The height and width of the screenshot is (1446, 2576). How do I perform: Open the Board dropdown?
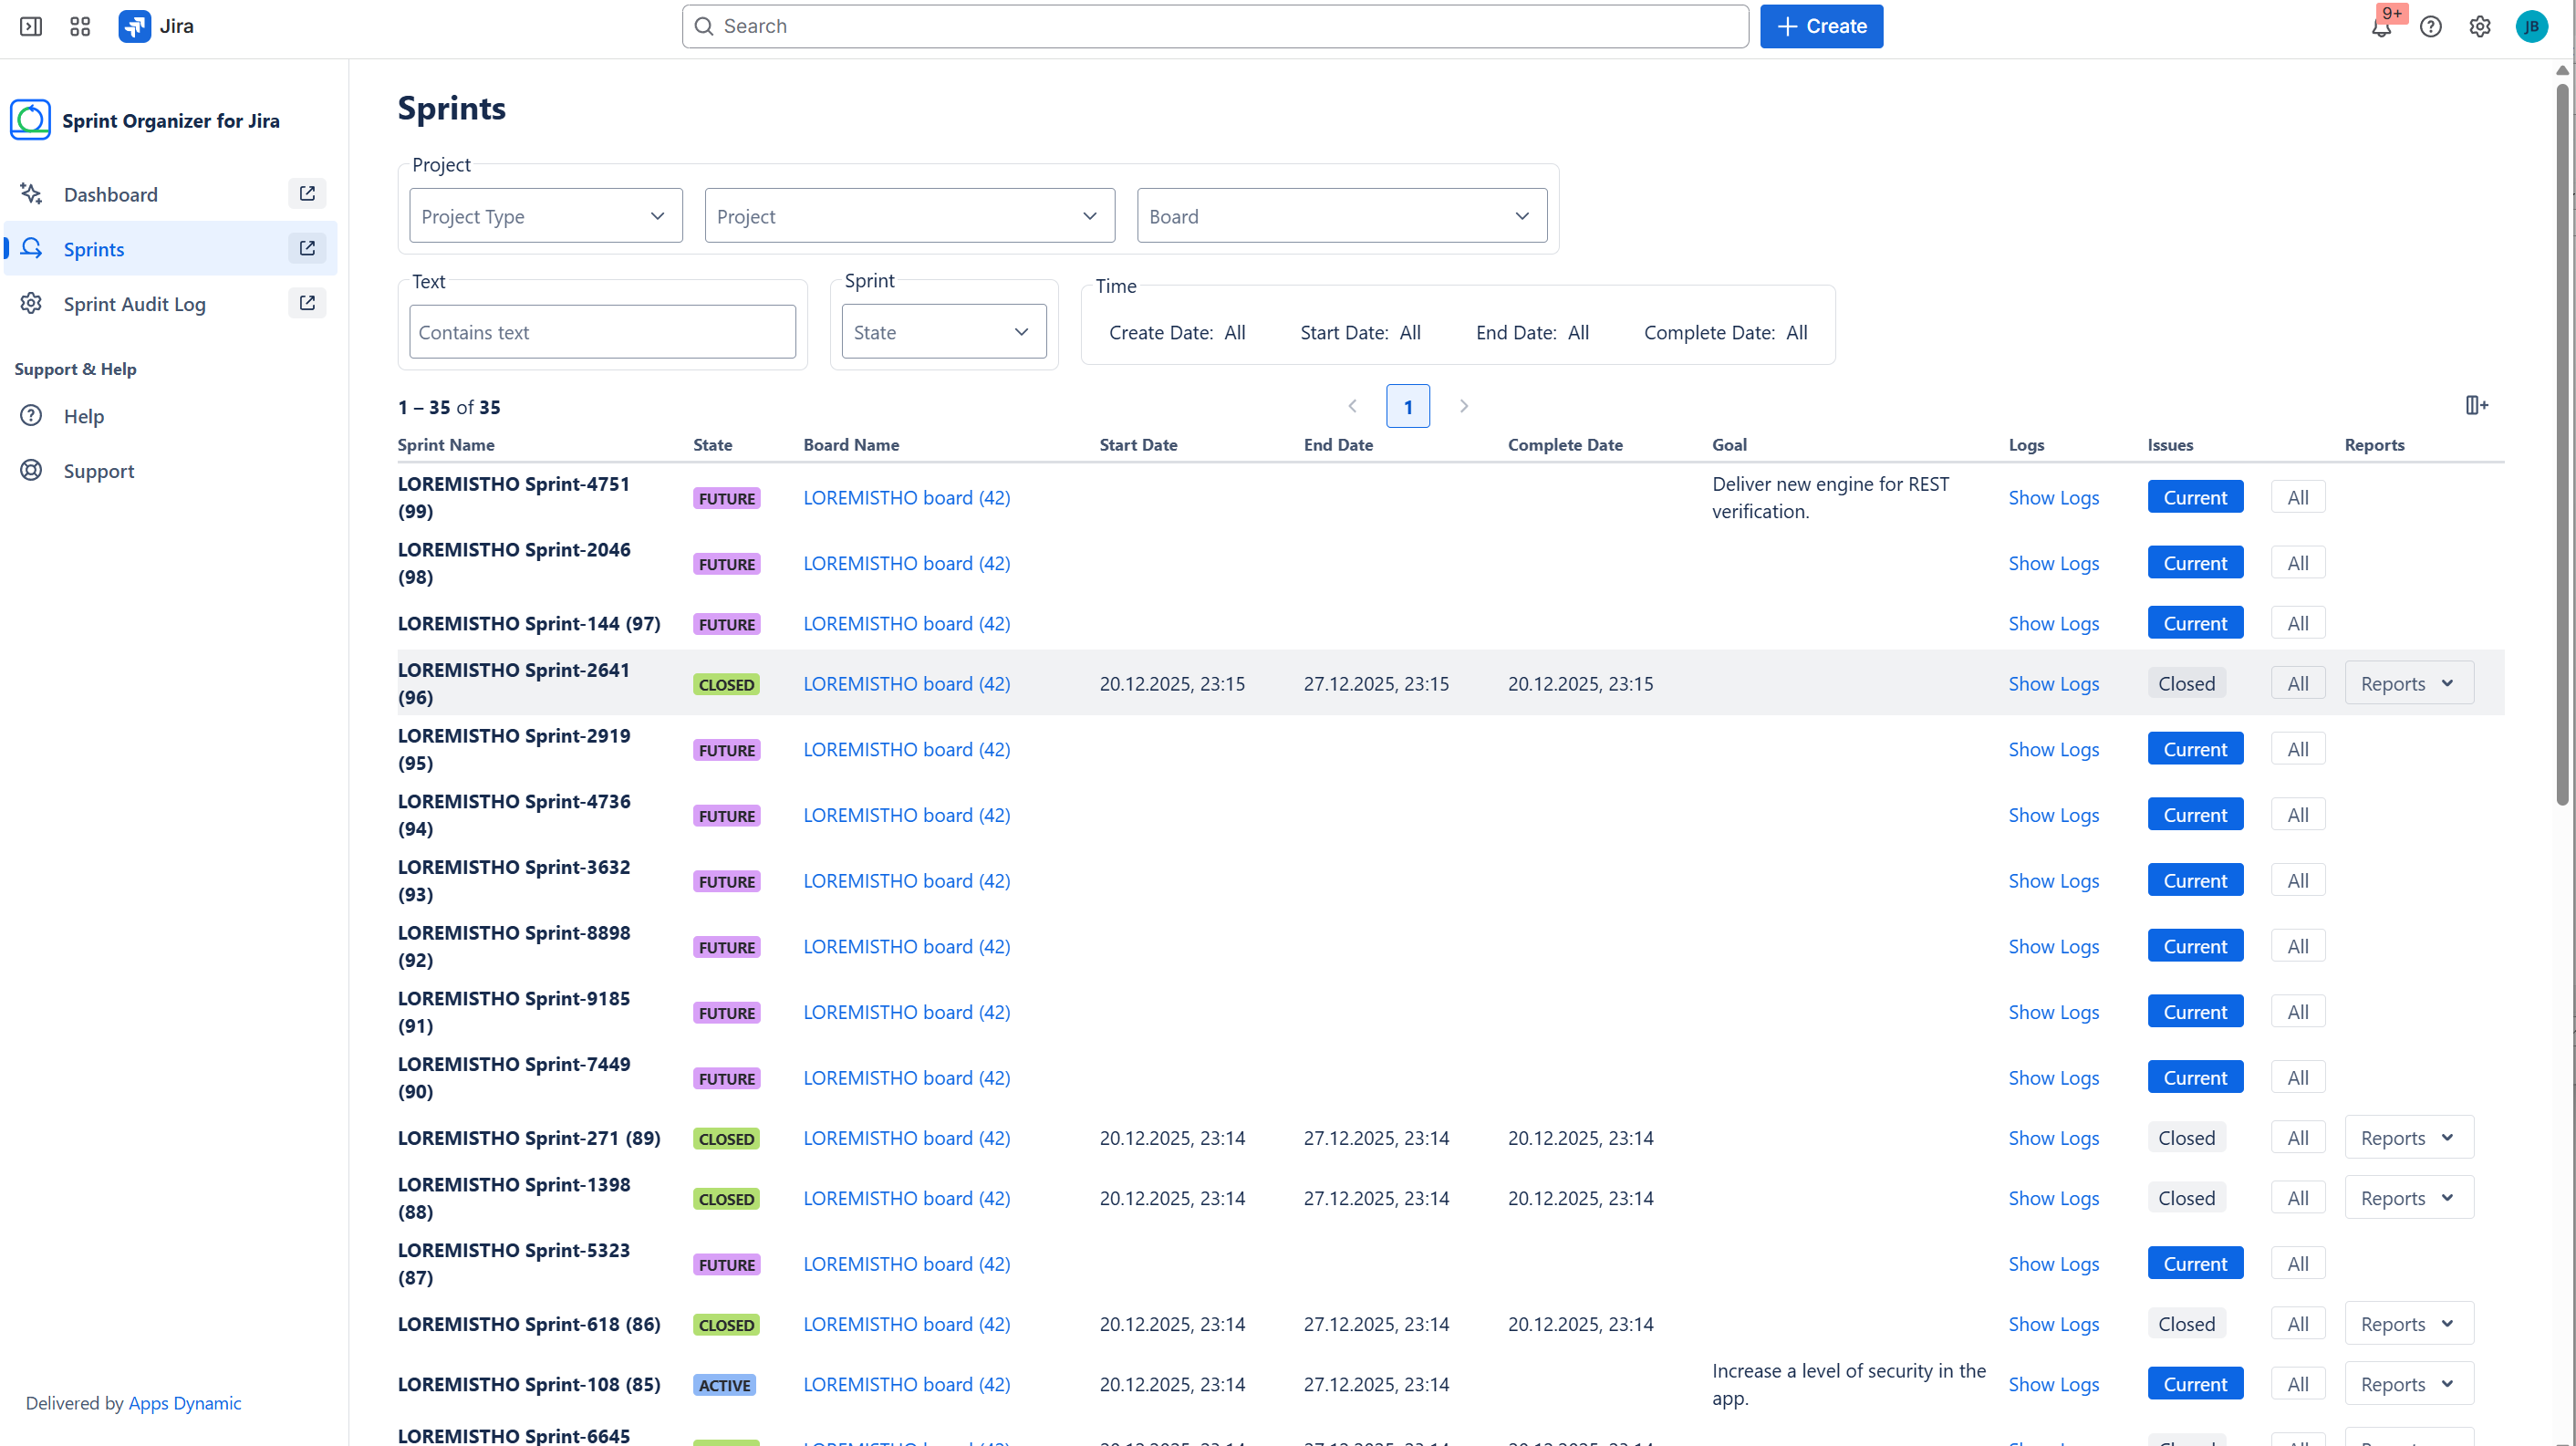pyautogui.click(x=1341, y=216)
